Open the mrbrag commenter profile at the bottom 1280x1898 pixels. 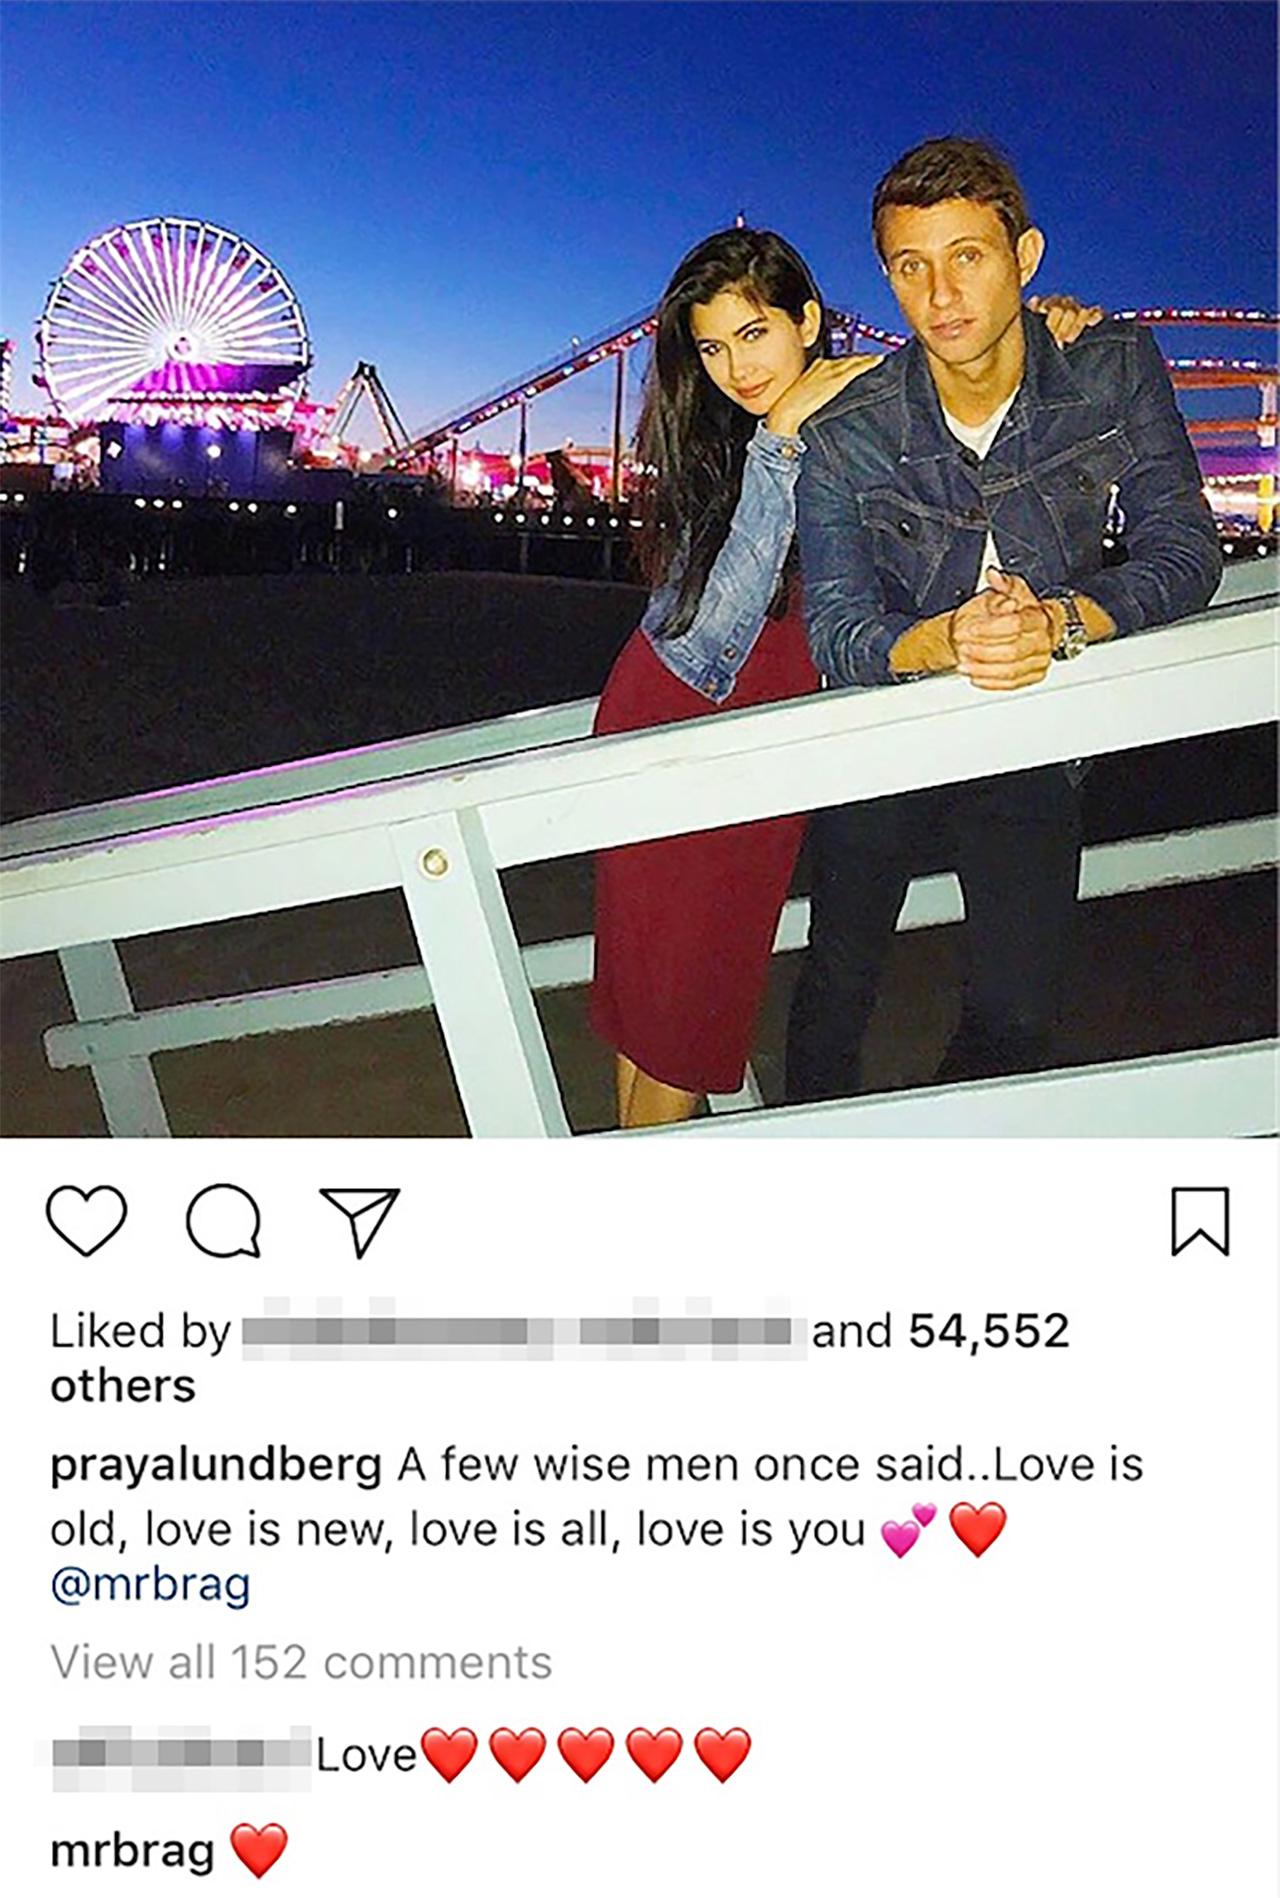coord(132,1852)
